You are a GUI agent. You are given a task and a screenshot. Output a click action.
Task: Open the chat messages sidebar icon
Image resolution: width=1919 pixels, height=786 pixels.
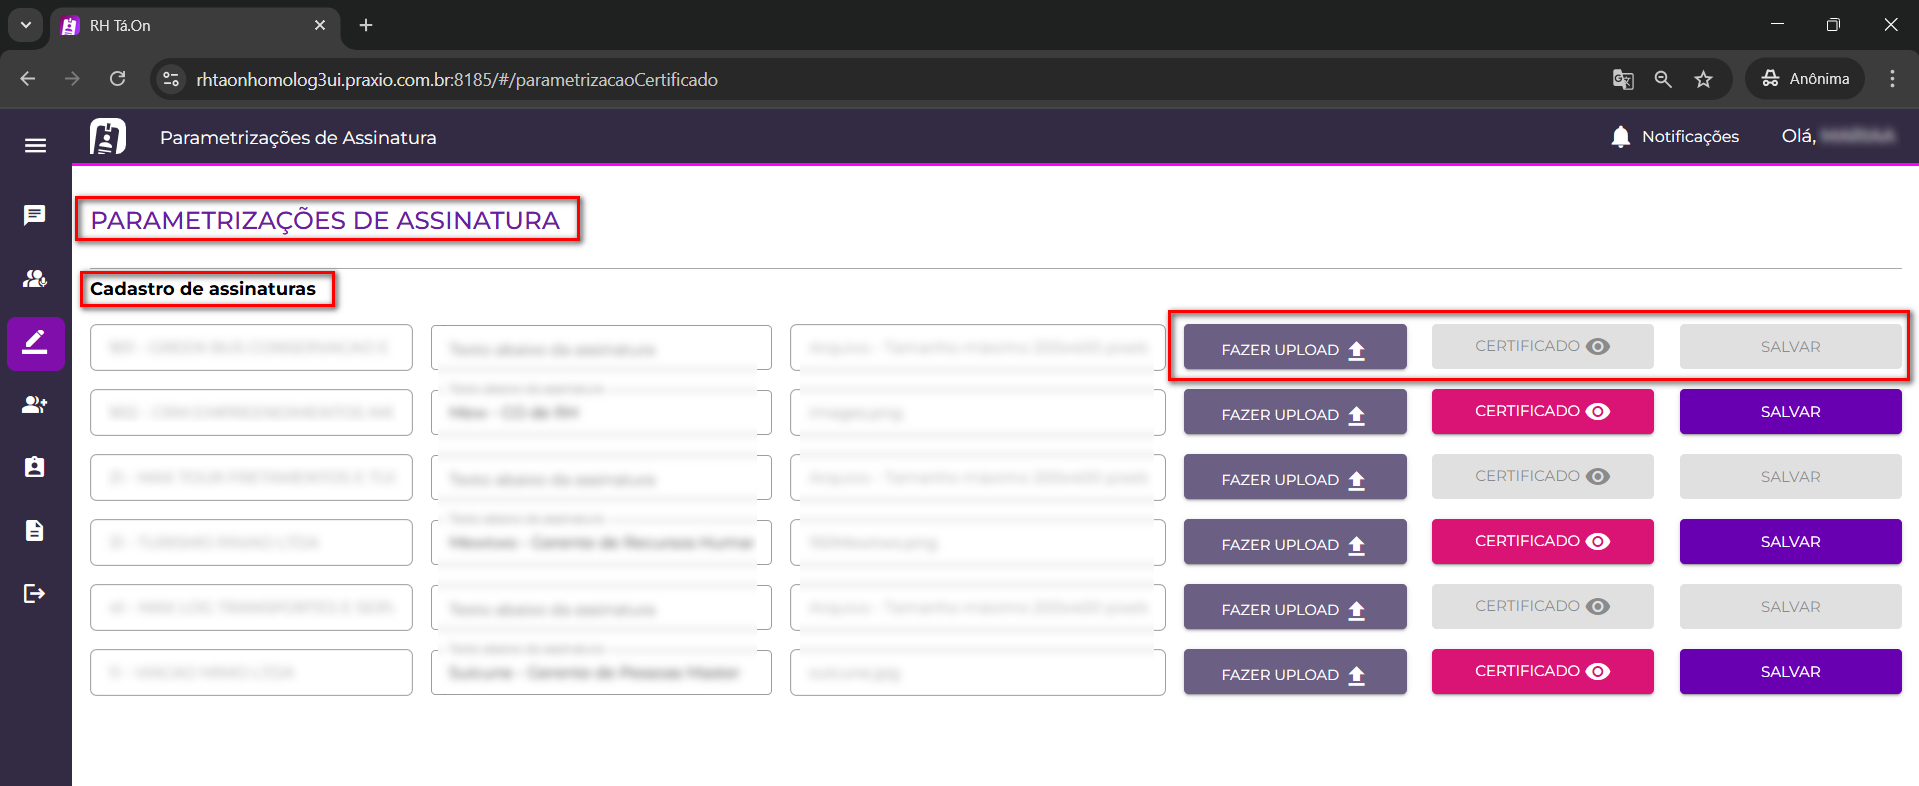click(35, 215)
